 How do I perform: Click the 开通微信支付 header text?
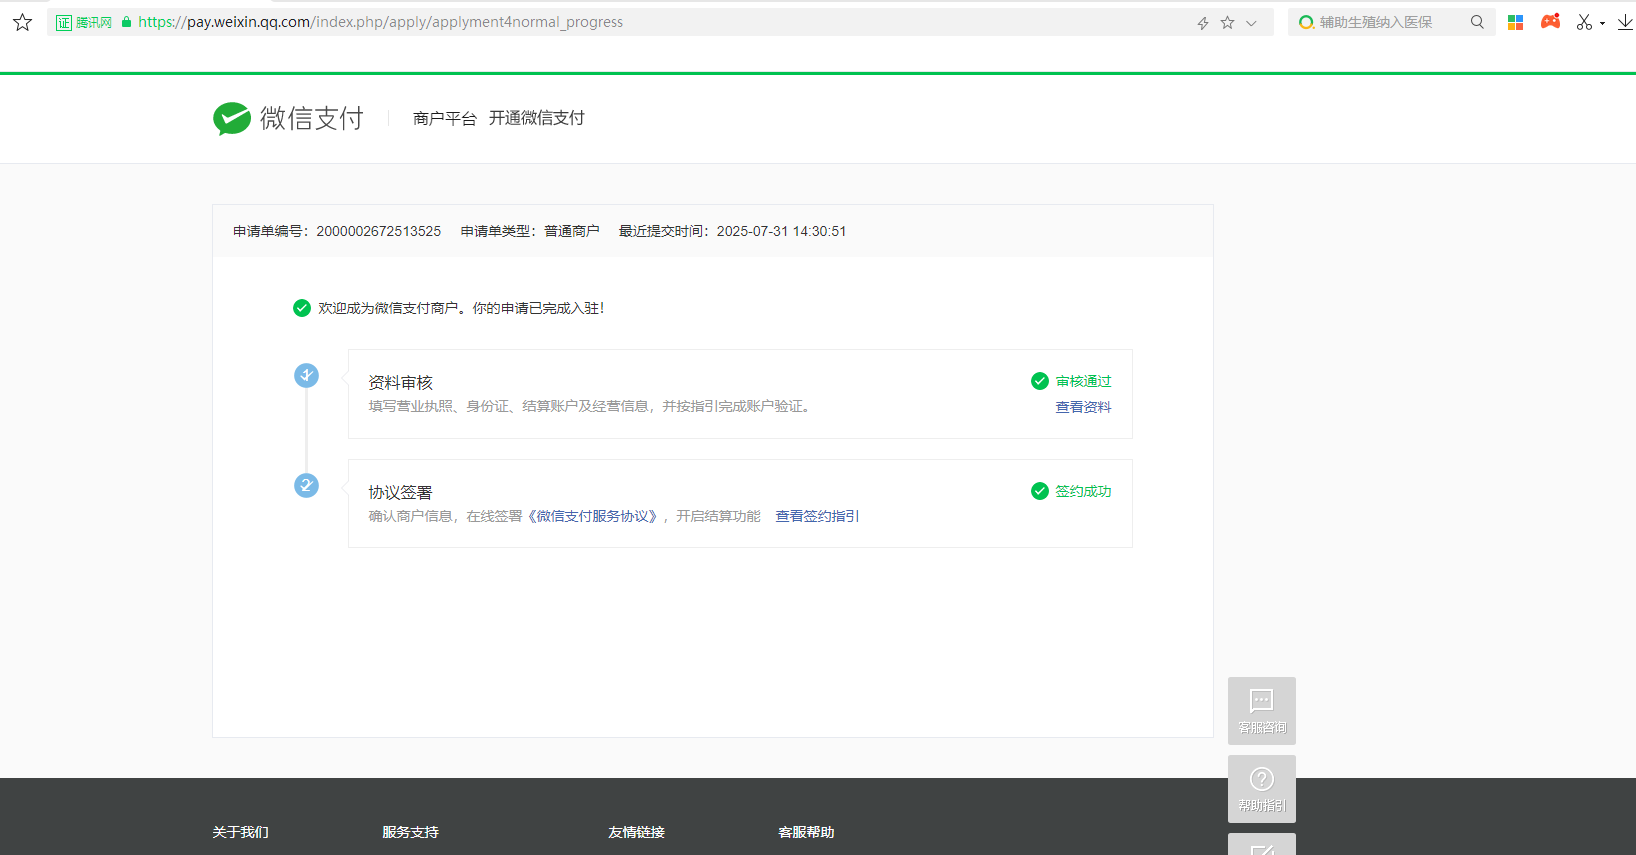click(537, 118)
